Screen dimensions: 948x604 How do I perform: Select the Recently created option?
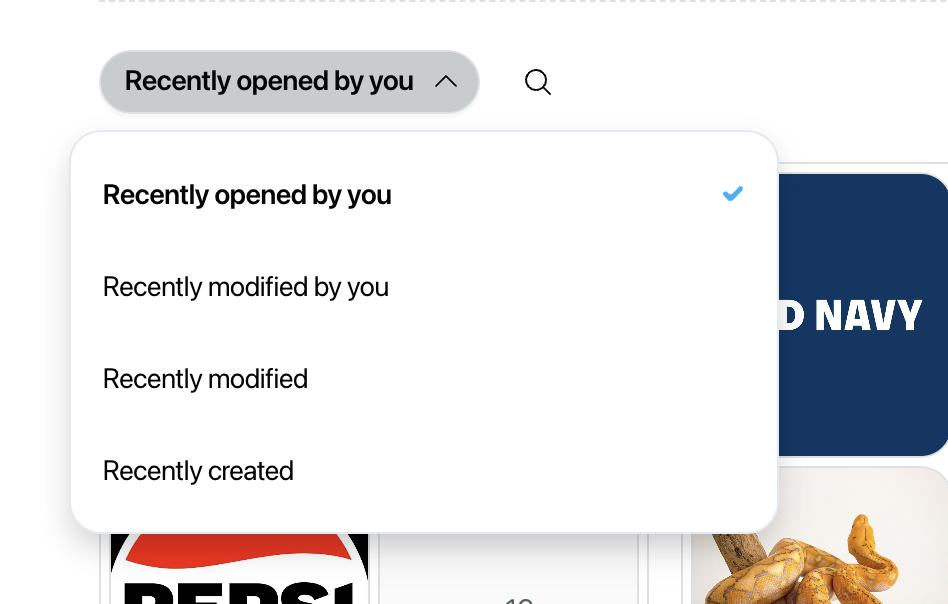point(198,471)
